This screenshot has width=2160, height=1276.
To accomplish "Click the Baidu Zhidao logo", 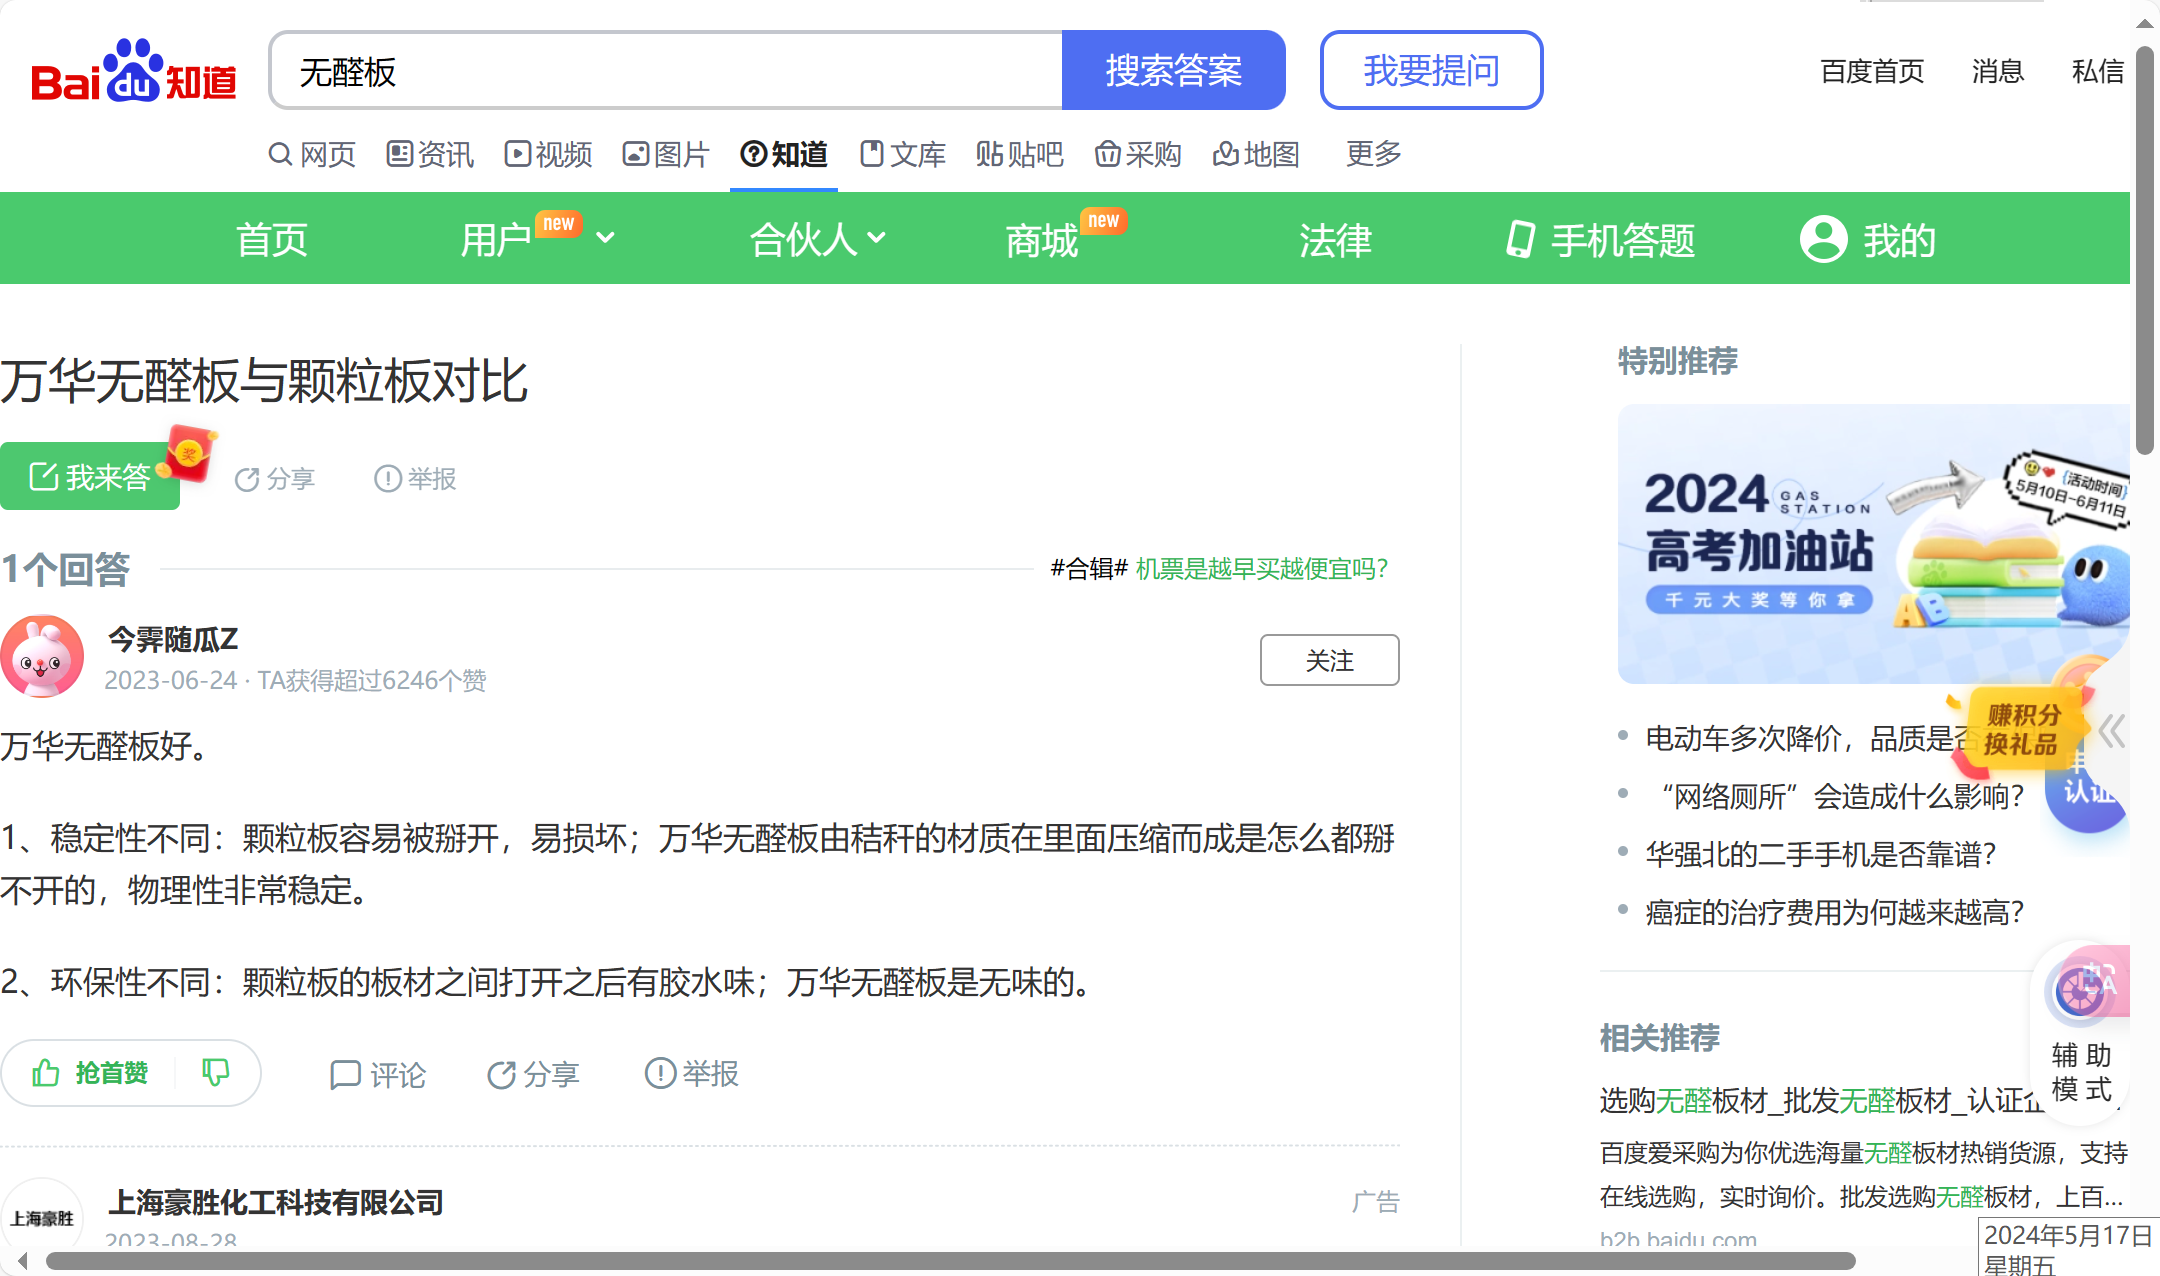I will [x=133, y=71].
